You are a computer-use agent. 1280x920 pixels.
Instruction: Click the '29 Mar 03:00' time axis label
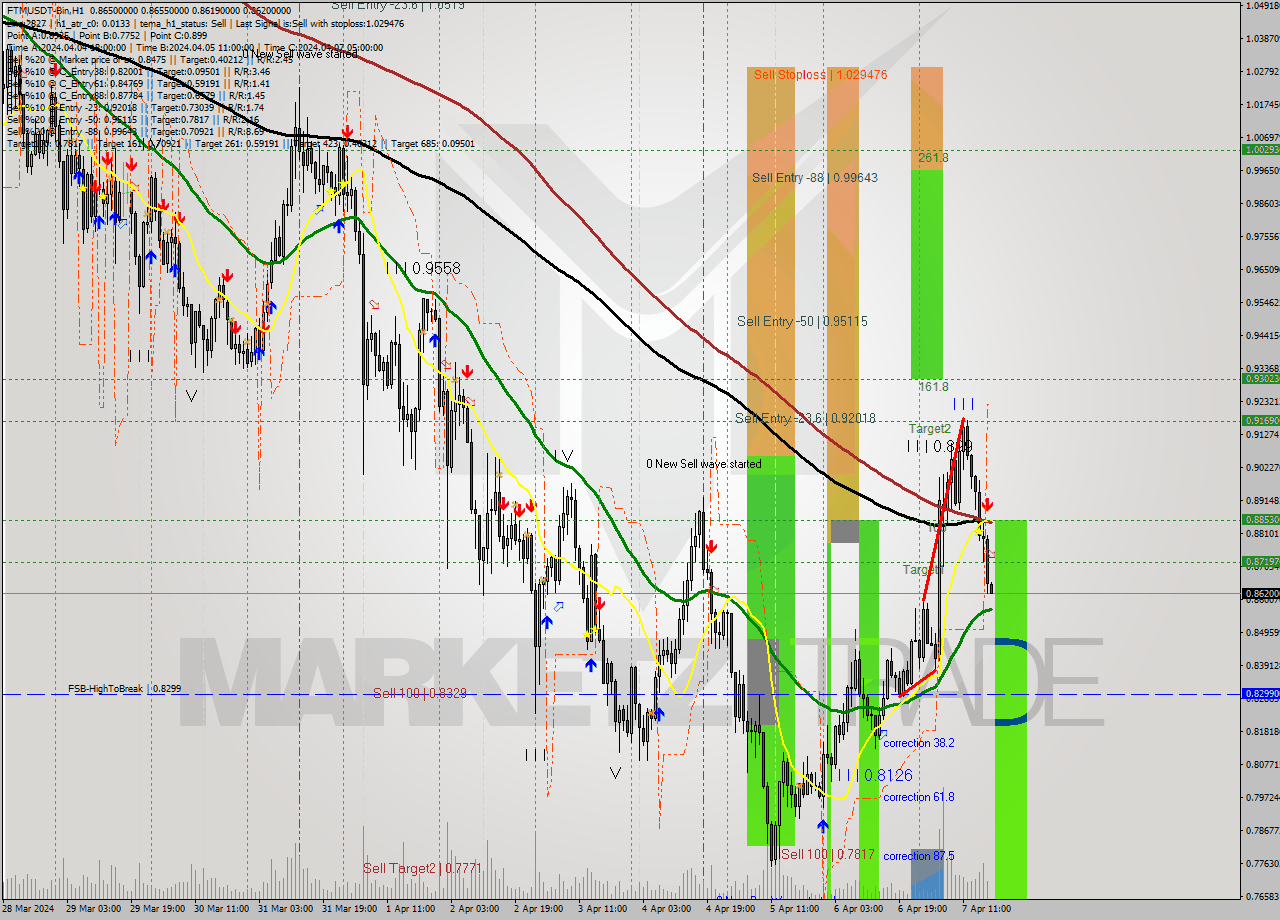pos(92,909)
